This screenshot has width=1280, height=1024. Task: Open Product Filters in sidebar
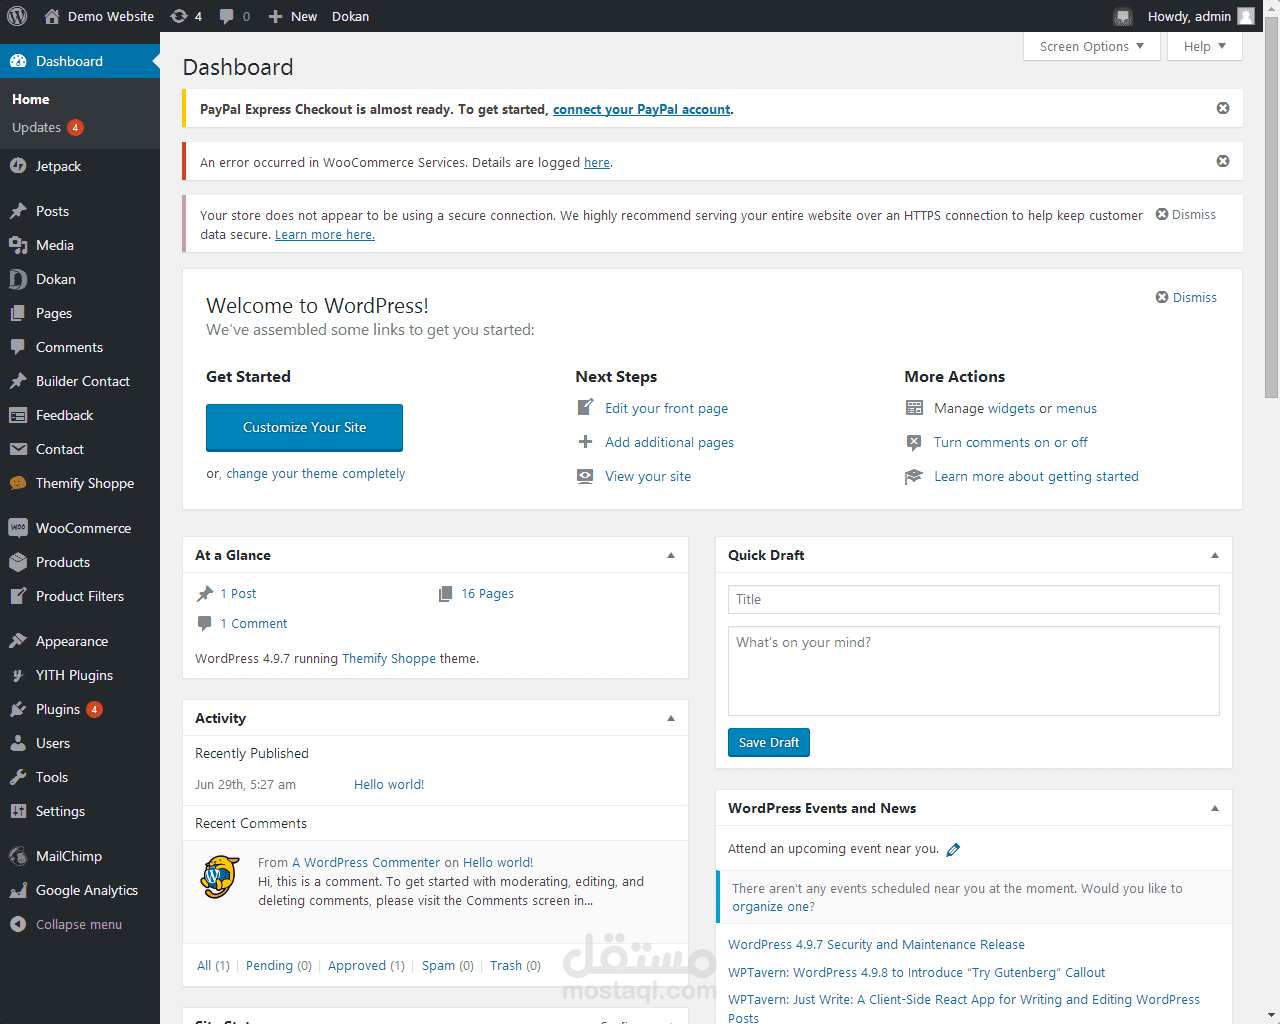[80, 596]
